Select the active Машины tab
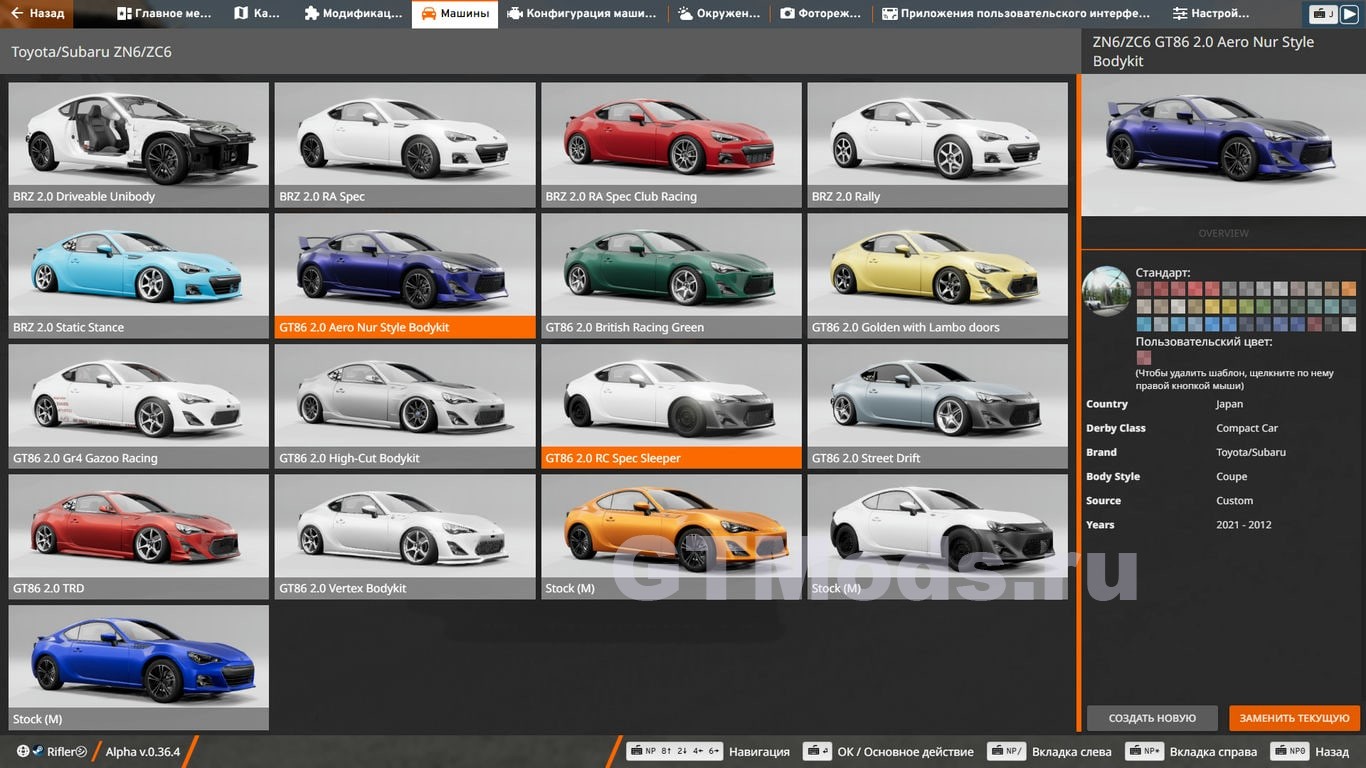 pos(455,14)
